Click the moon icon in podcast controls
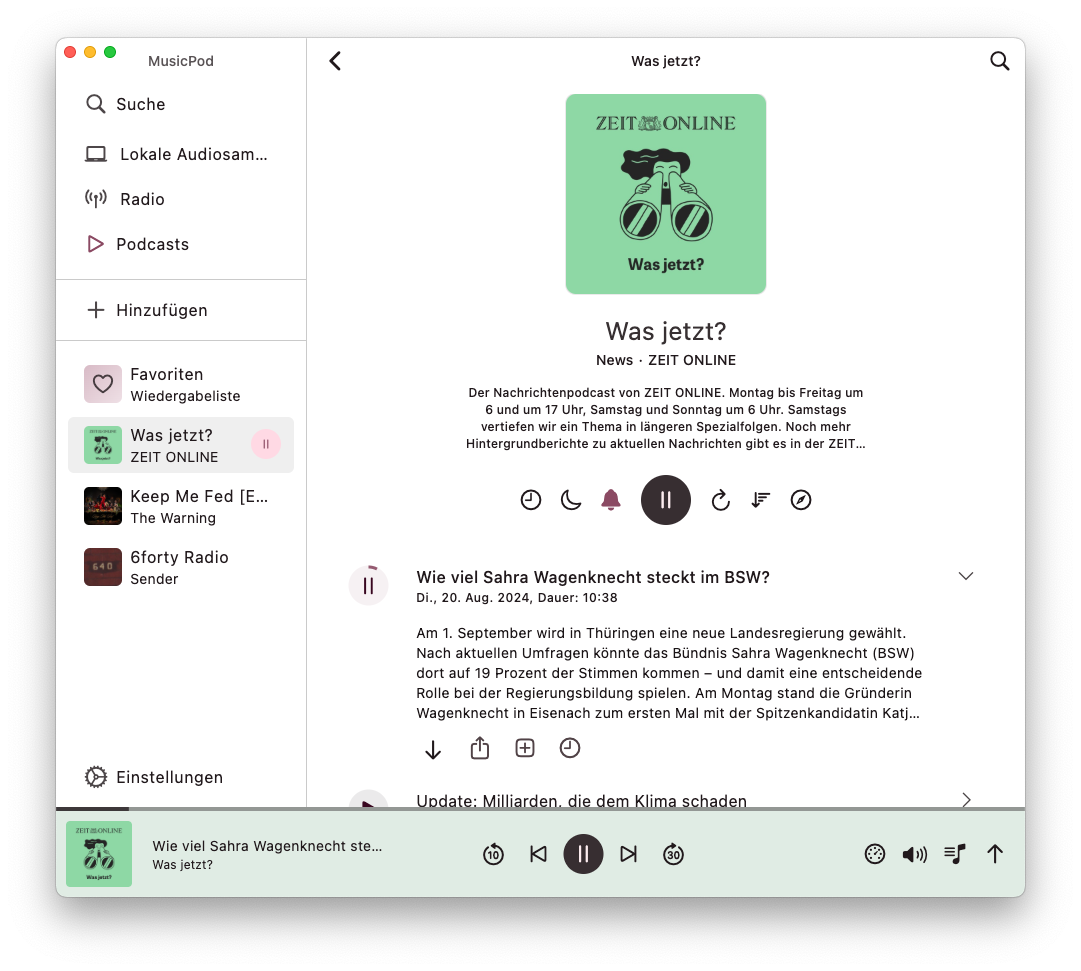1081x971 pixels. [x=571, y=500]
